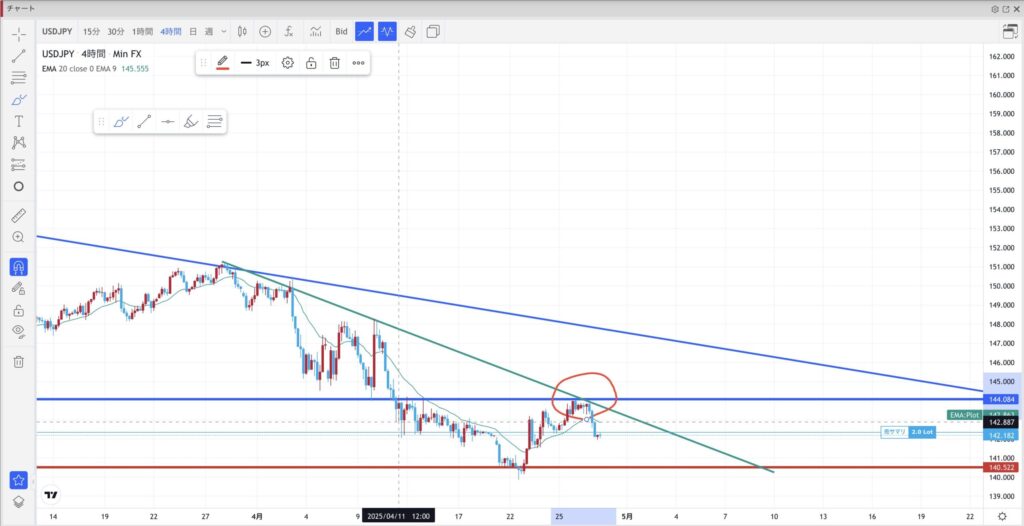The height and width of the screenshot is (526, 1024).
Task: Click the EMA 20 close indicator legend
Action: pos(95,69)
